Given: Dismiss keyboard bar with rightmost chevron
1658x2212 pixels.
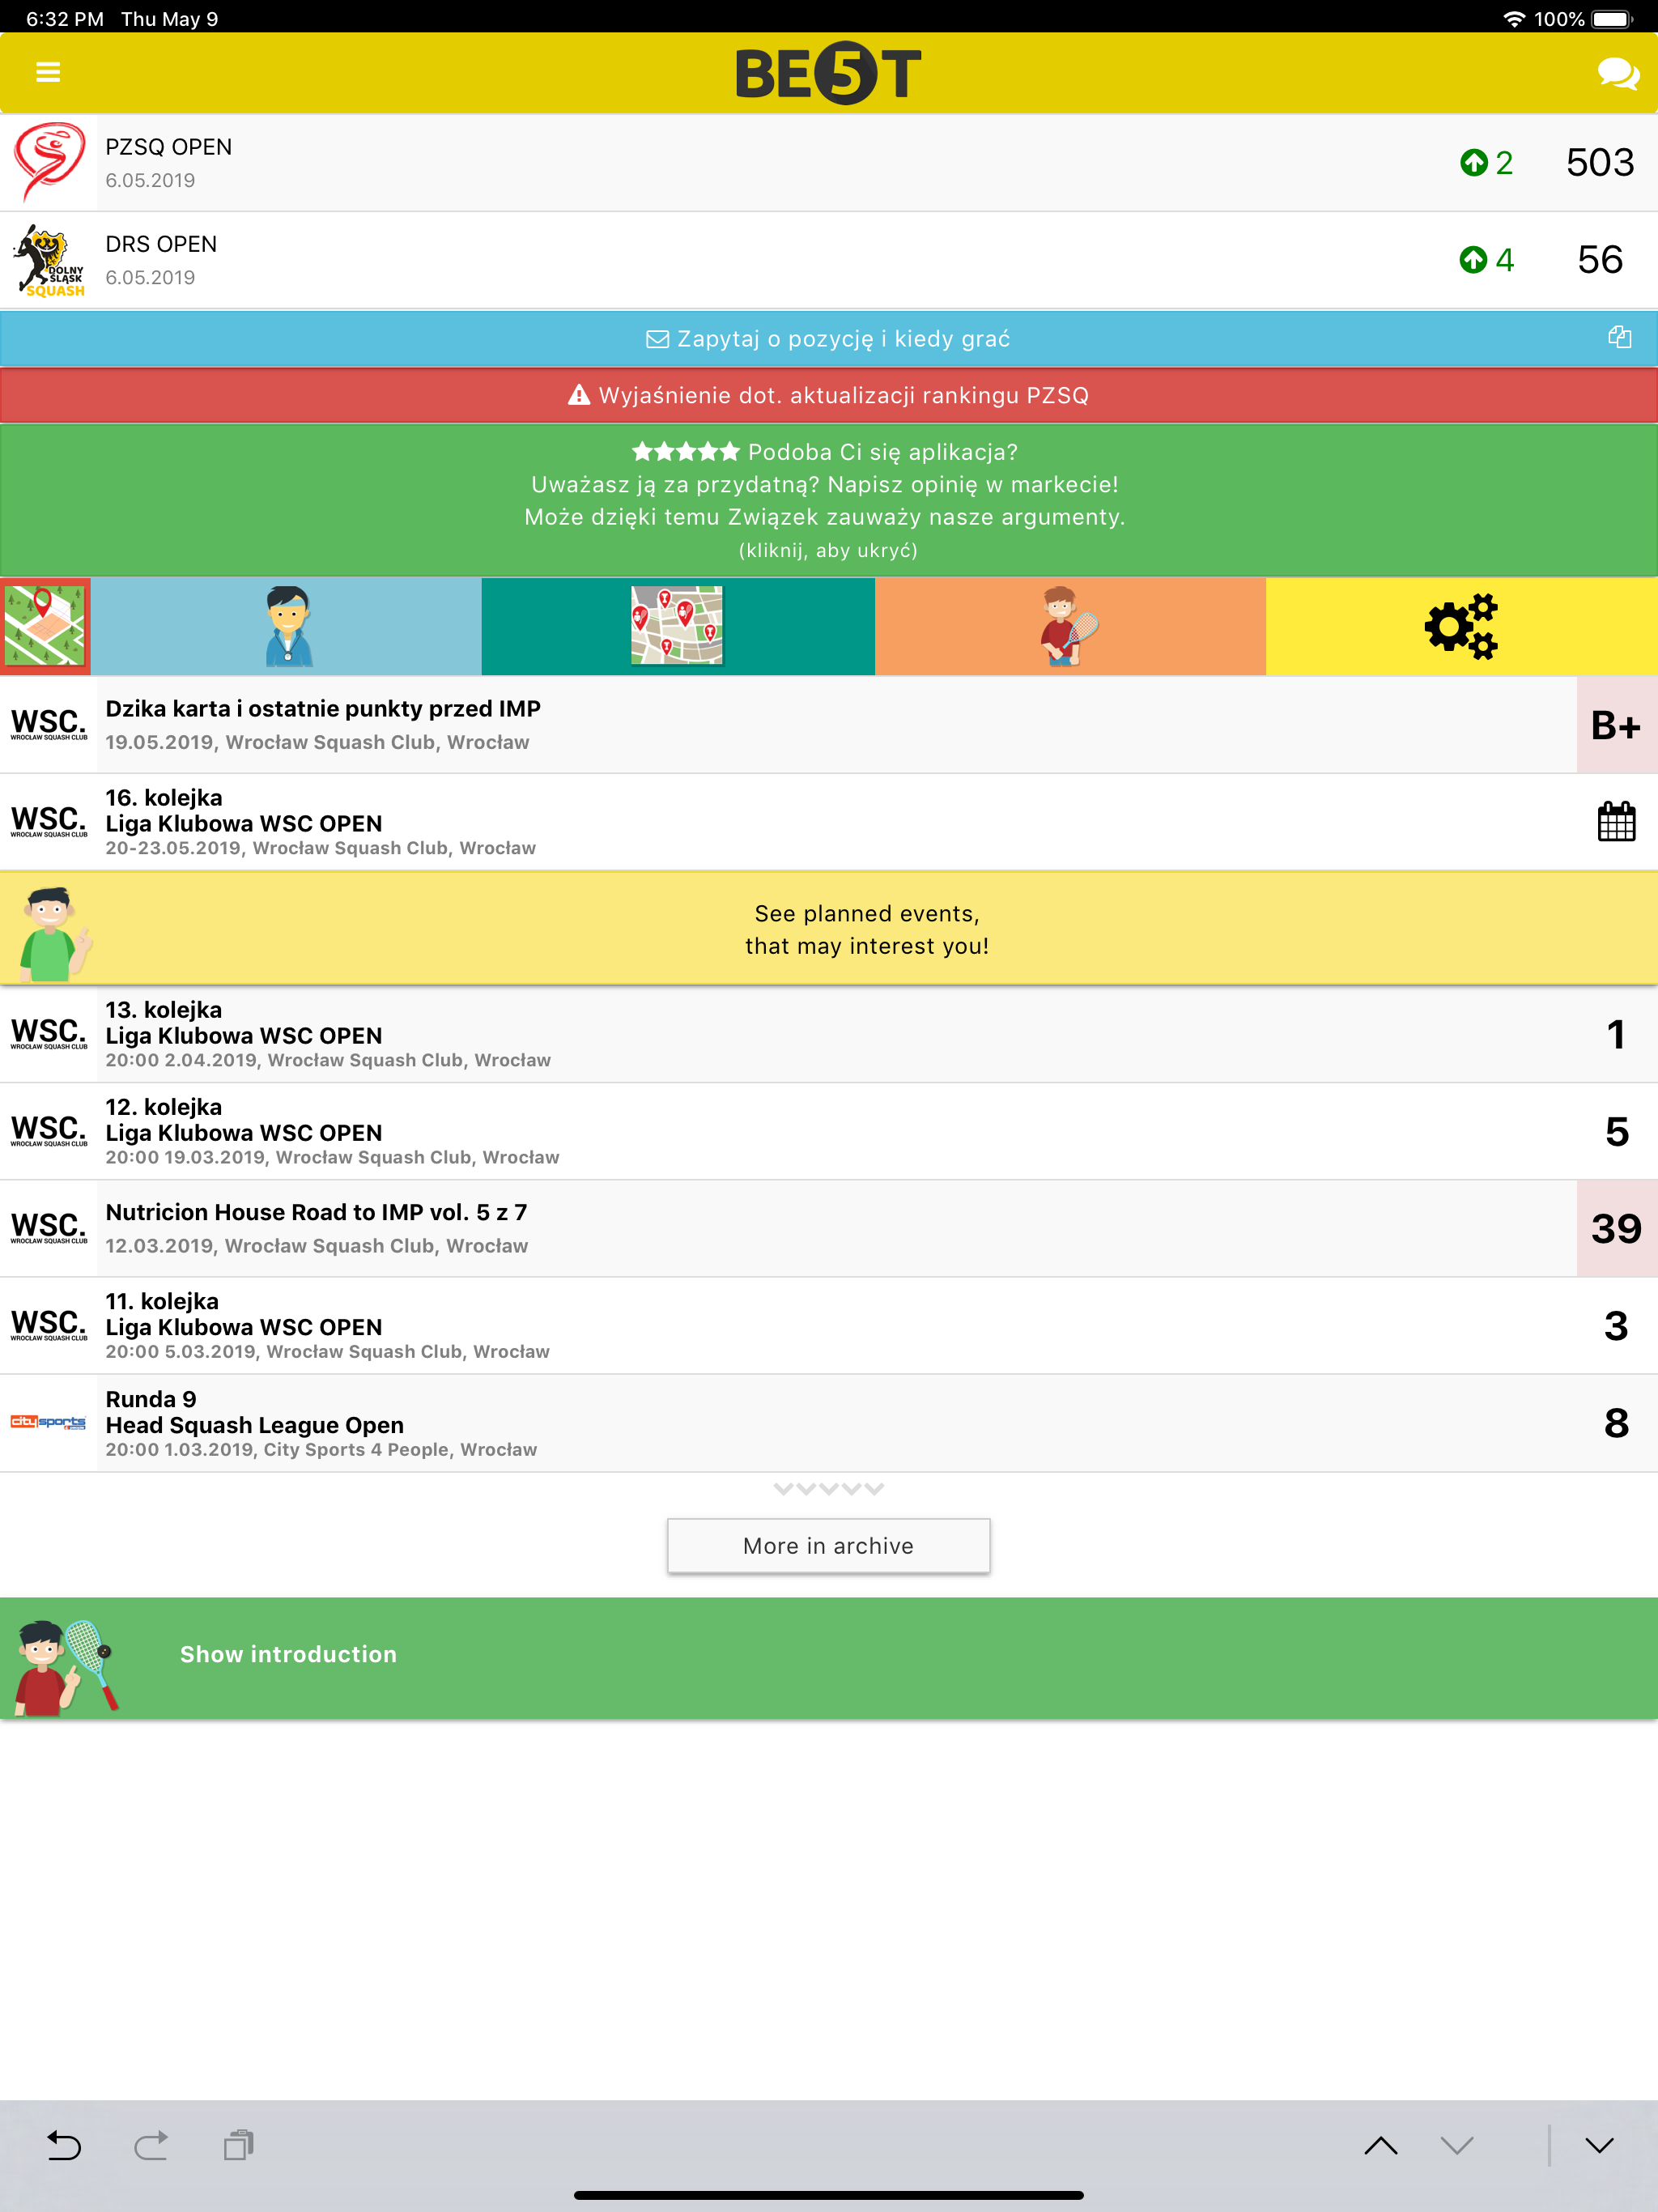Looking at the screenshot, I should pos(1600,2146).
